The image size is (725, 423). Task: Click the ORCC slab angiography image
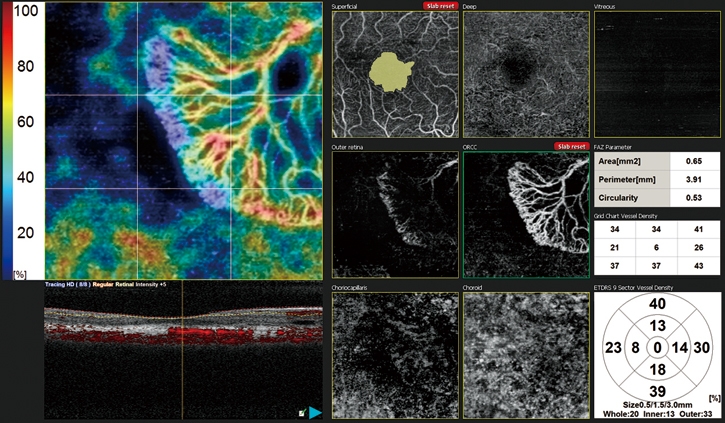tap(523, 216)
